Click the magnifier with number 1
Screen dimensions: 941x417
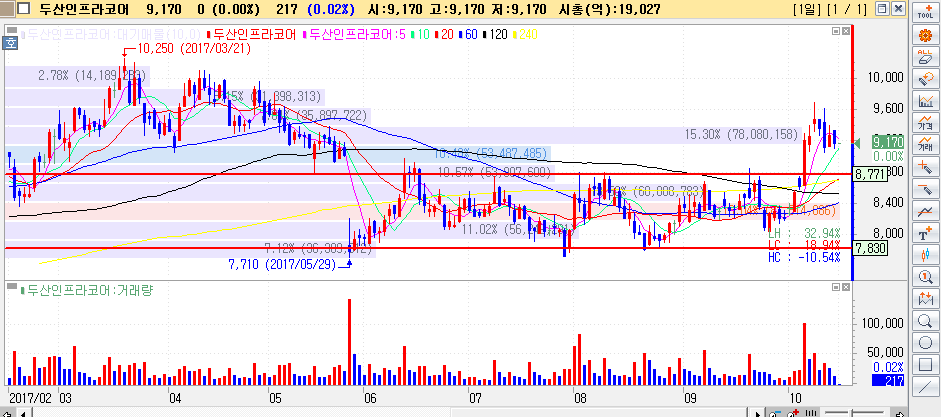(x=925, y=277)
